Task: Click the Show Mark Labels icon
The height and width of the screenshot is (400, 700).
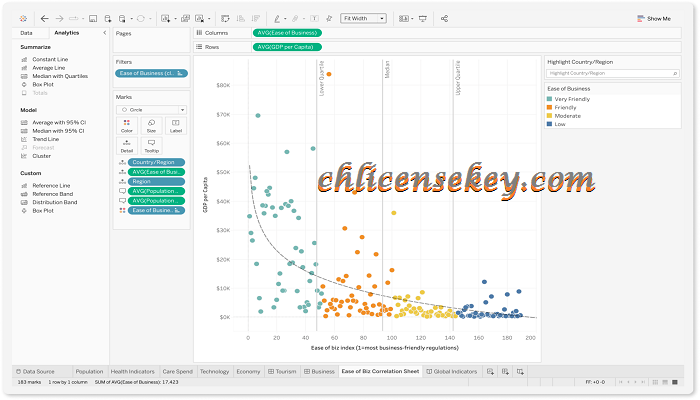Action: 314,19
